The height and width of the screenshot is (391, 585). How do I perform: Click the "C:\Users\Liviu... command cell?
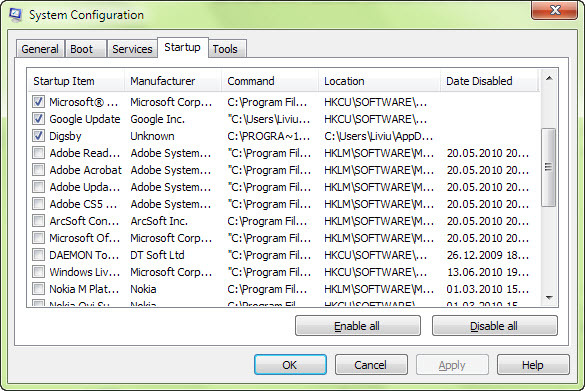coord(269,119)
